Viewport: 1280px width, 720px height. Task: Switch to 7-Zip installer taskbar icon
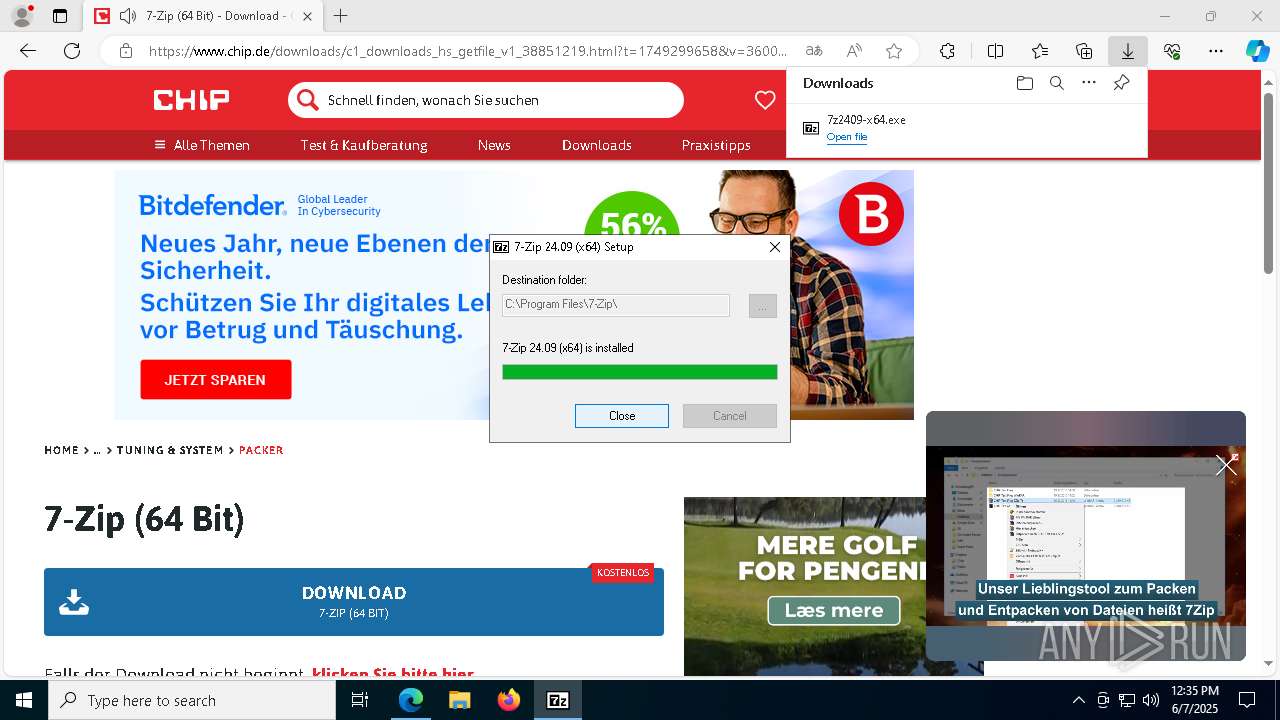click(x=558, y=700)
